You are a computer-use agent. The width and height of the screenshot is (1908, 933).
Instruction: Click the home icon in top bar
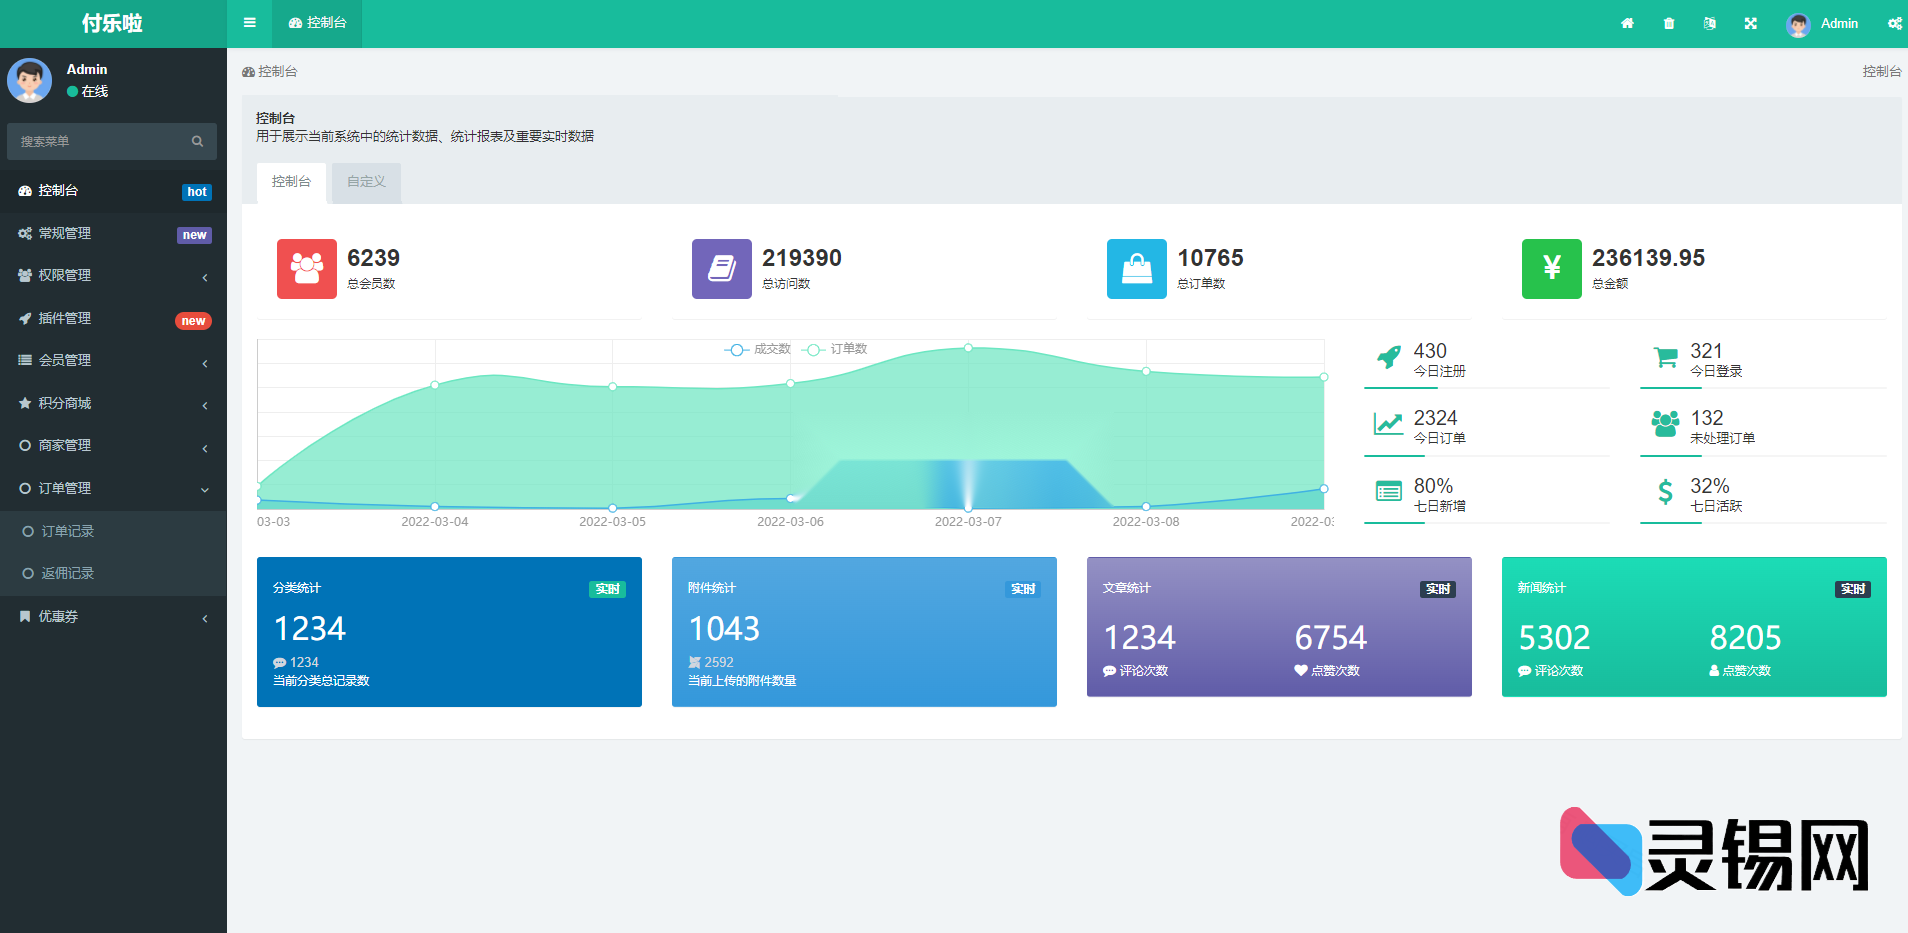pyautogui.click(x=1627, y=23)
